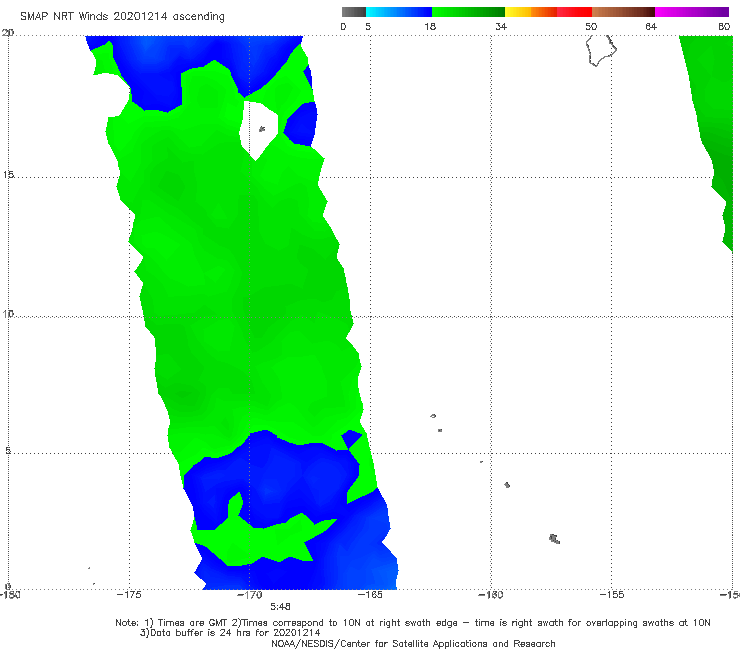Click the cyan-to-blue segment of the color bar

399,12
